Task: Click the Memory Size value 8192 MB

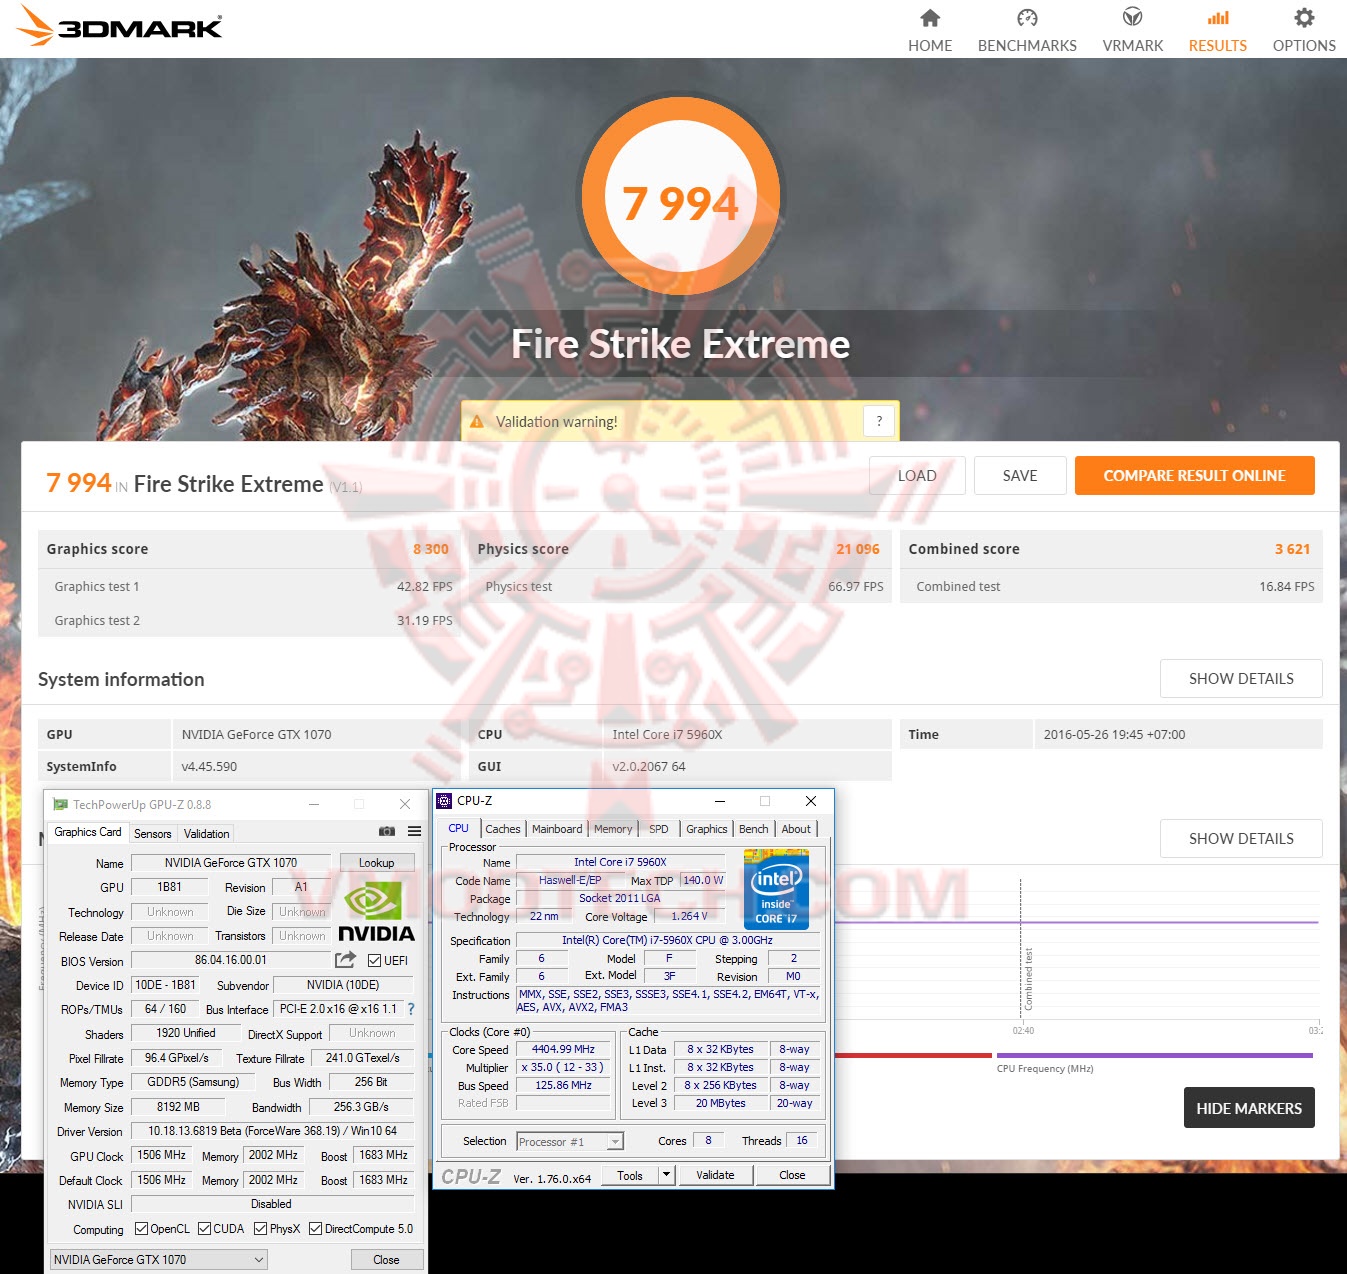Action: click(178, 1107)
